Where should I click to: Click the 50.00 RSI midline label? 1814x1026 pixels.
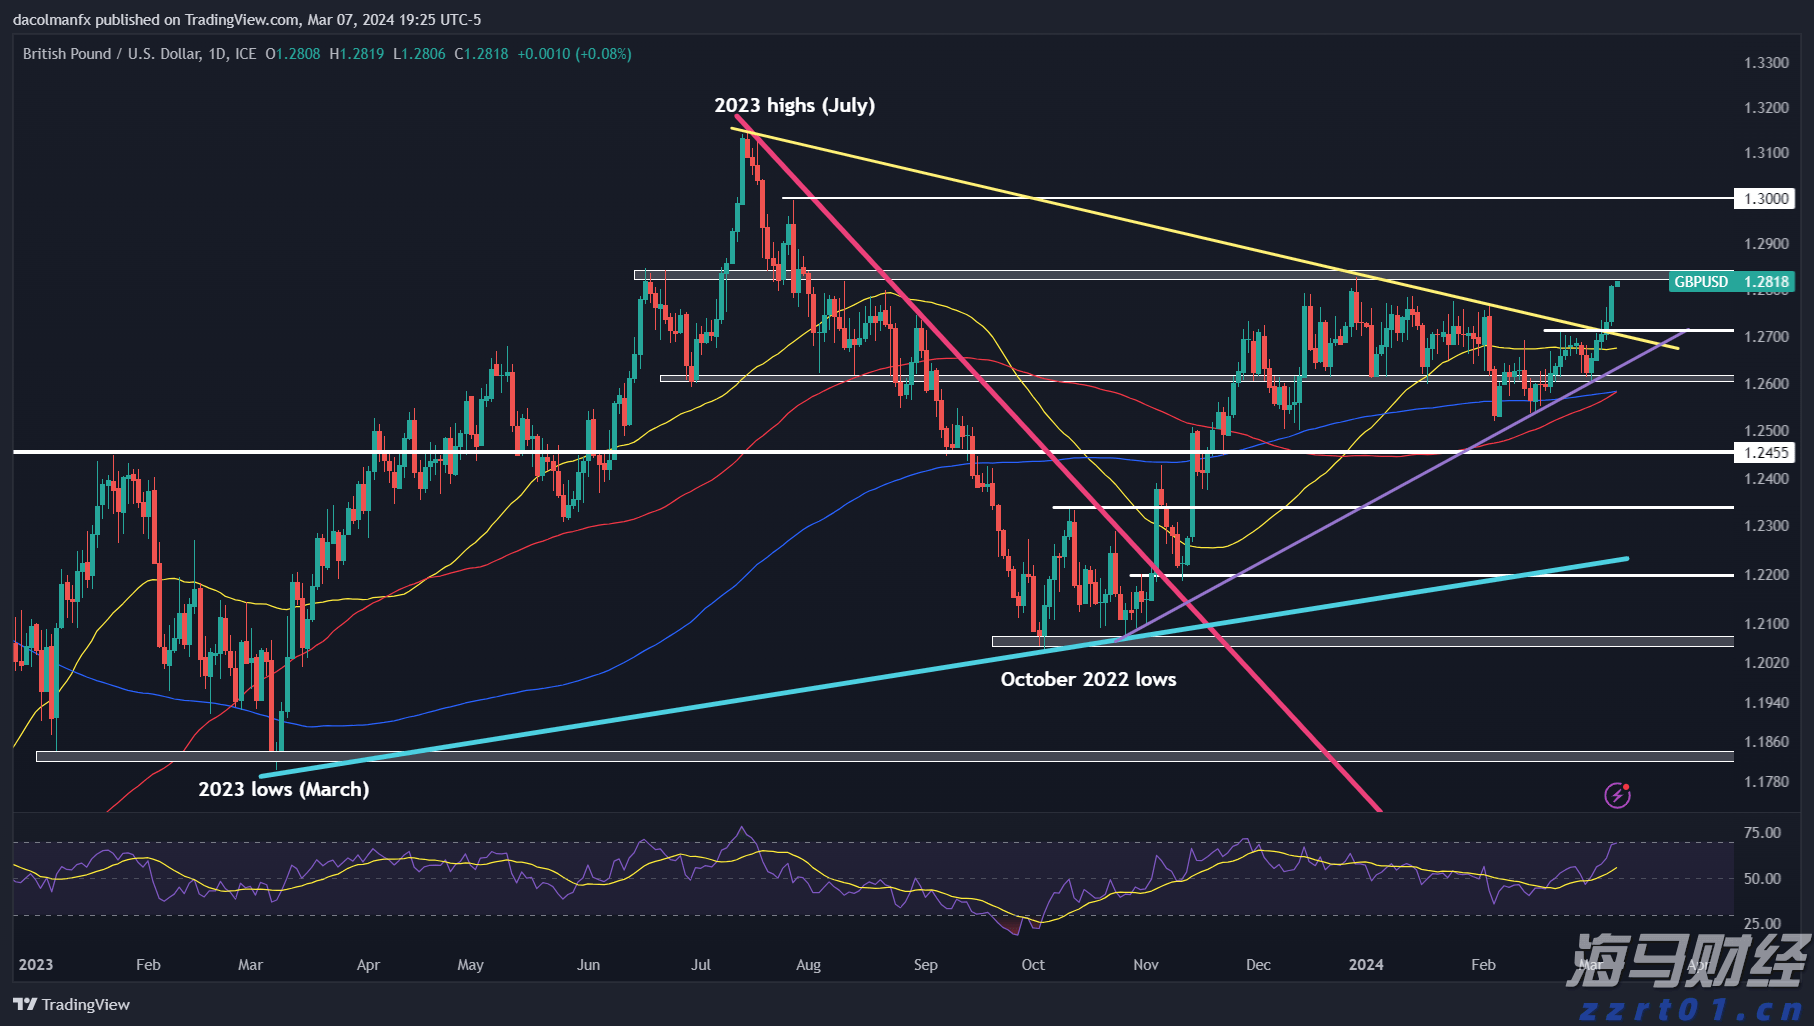point(1761,878)
